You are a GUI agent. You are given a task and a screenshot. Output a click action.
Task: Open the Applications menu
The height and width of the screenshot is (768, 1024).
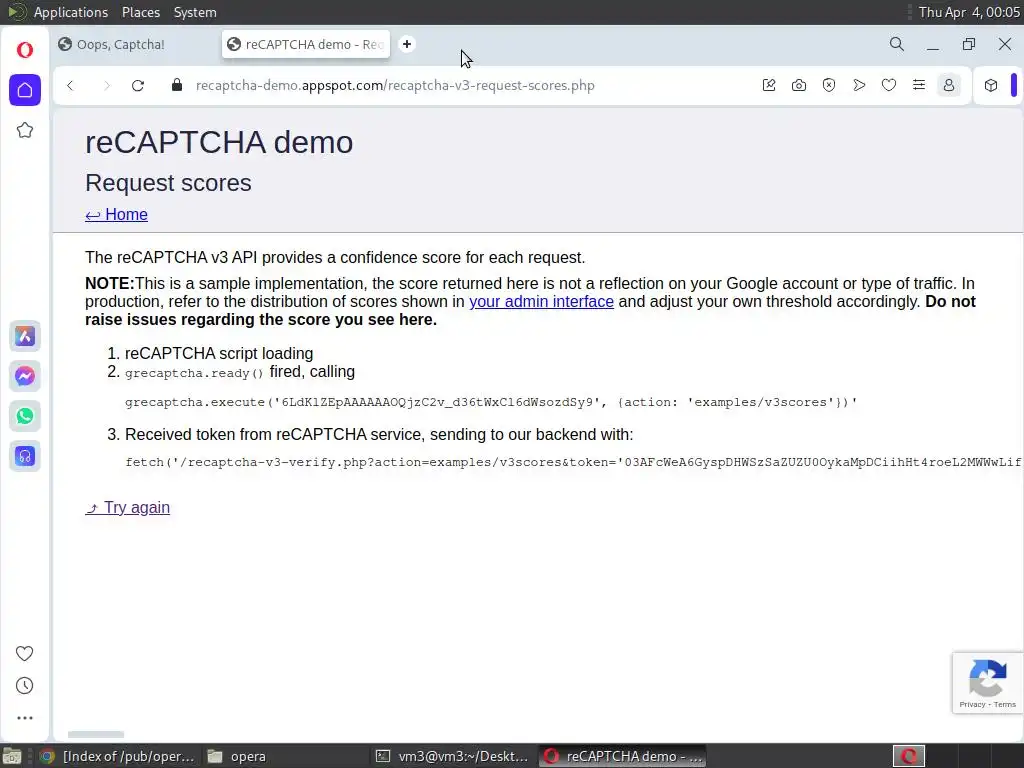(71, 12)
